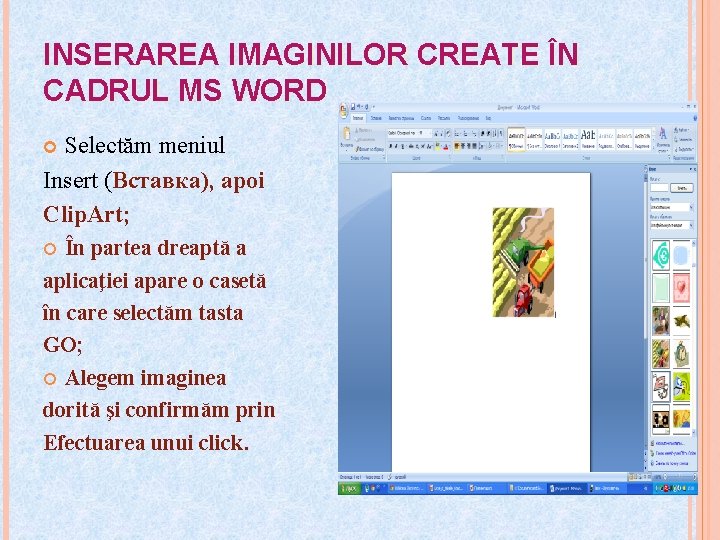Open the round Office button menu

pos(343,111)
